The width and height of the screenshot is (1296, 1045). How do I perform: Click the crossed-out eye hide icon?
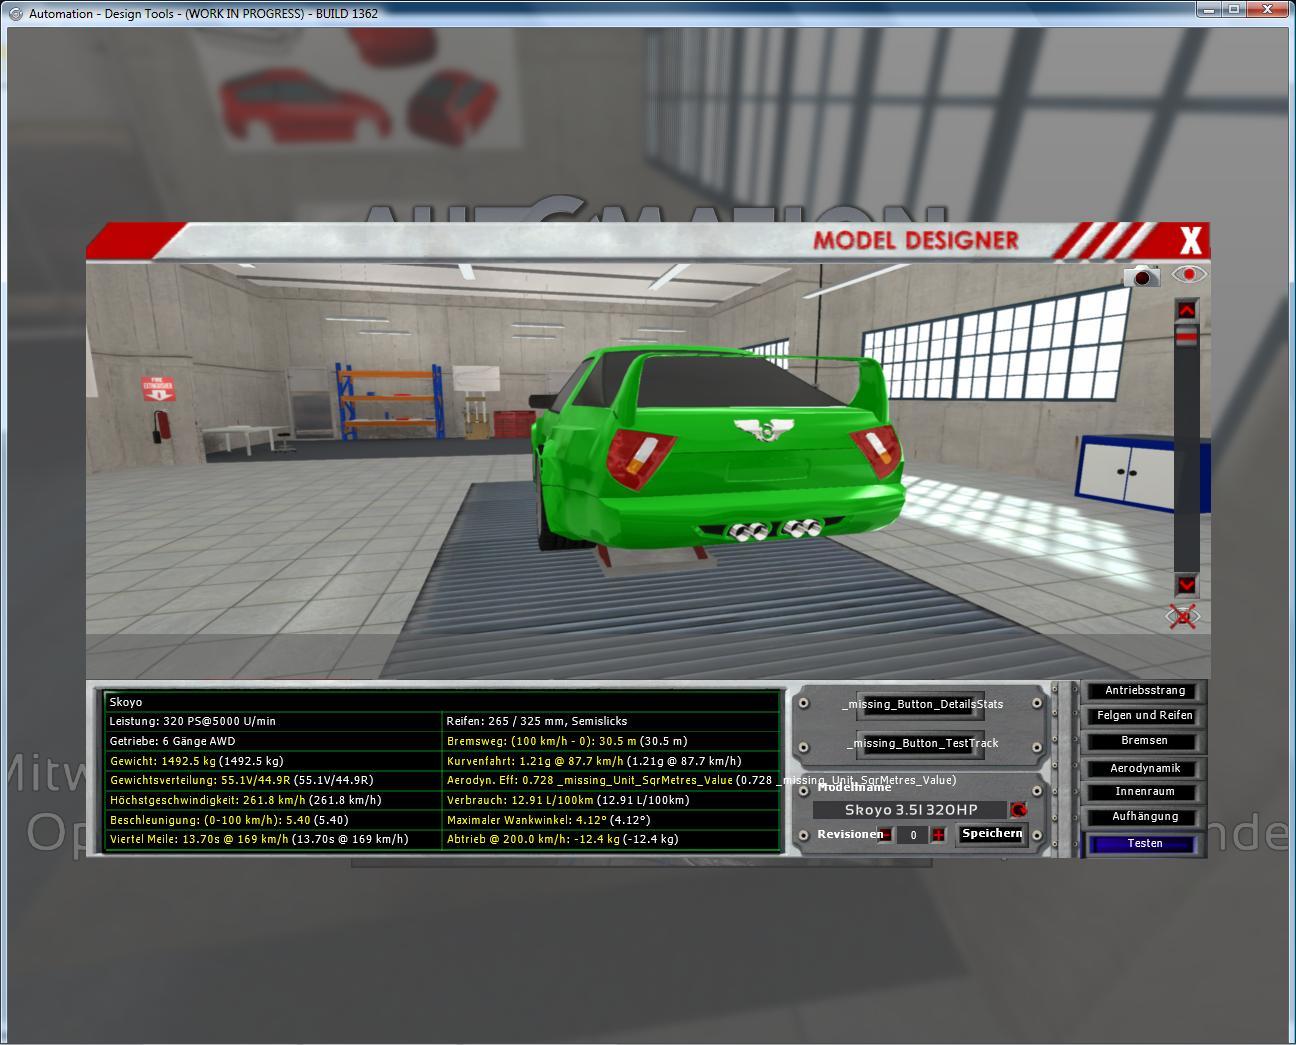1184,617
